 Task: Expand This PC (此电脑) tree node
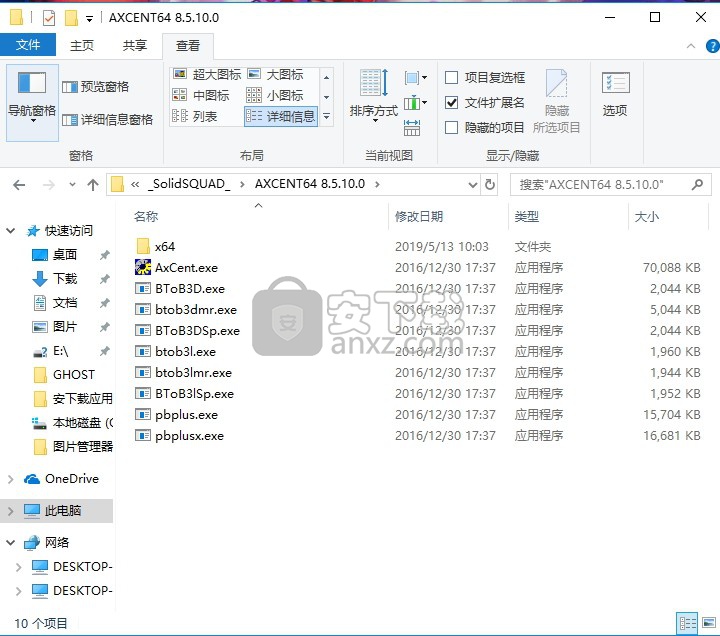pyautogui.click(x=11, y=511)
